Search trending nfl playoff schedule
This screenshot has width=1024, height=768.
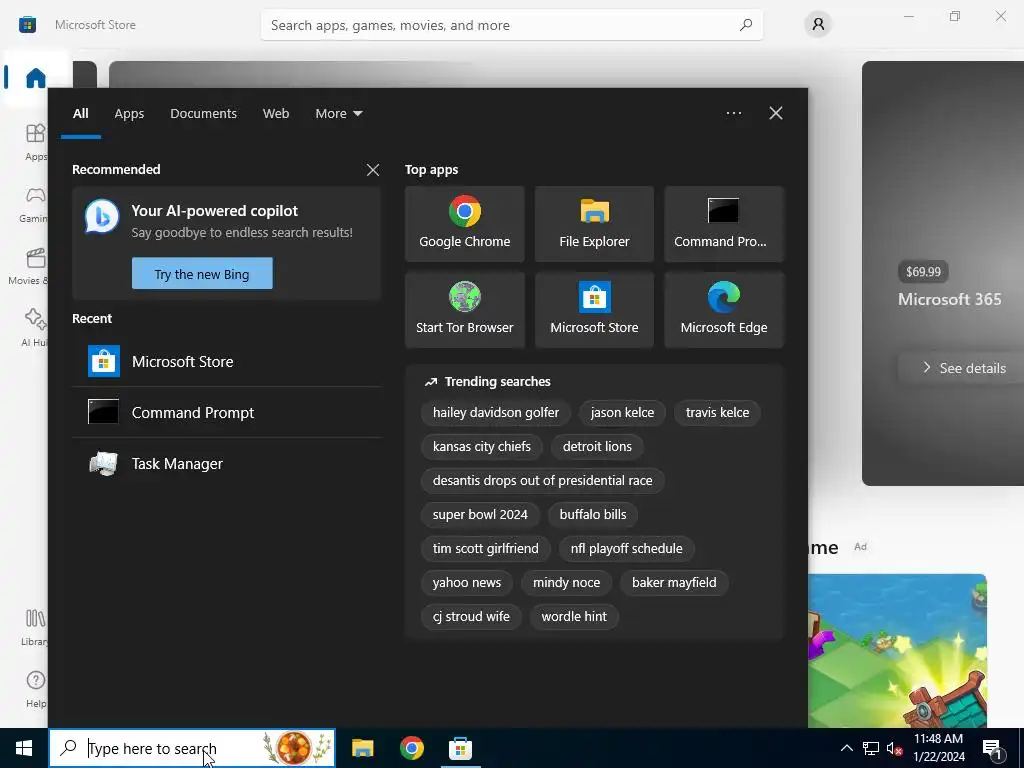tap(626, 549)
